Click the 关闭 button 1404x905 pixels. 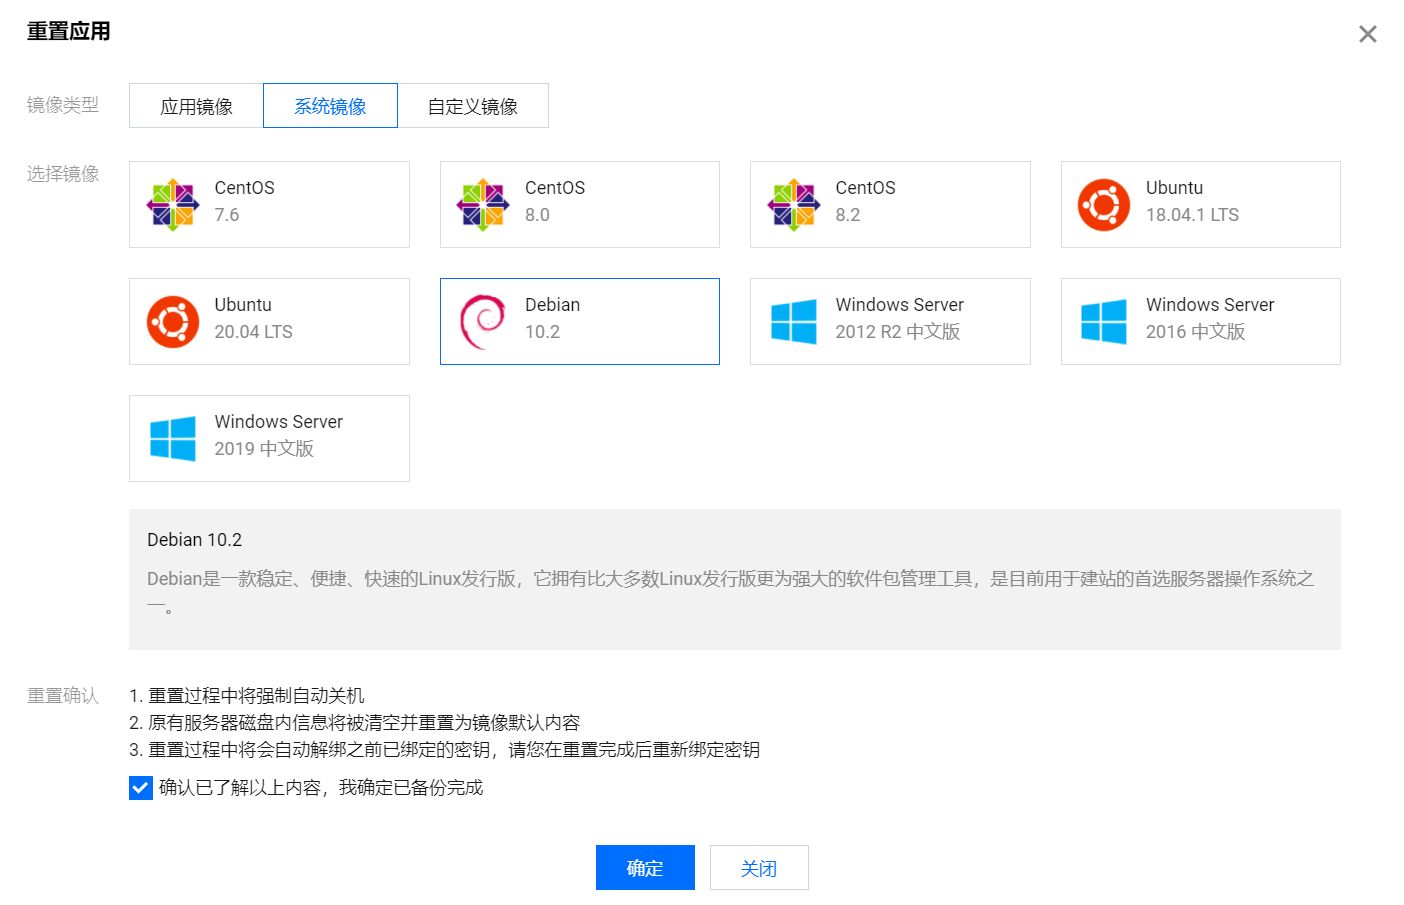click(759, 868)
